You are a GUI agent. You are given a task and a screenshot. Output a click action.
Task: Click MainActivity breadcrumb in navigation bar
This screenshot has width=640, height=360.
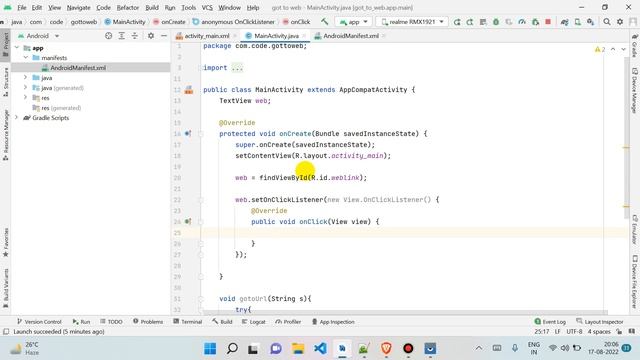(125, 22)
